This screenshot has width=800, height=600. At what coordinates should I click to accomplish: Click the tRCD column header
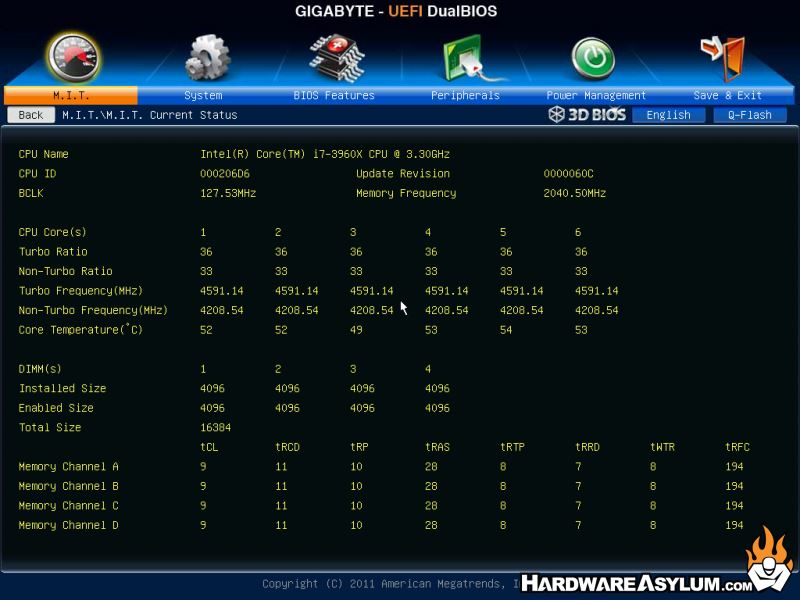[x=287, y=447]
